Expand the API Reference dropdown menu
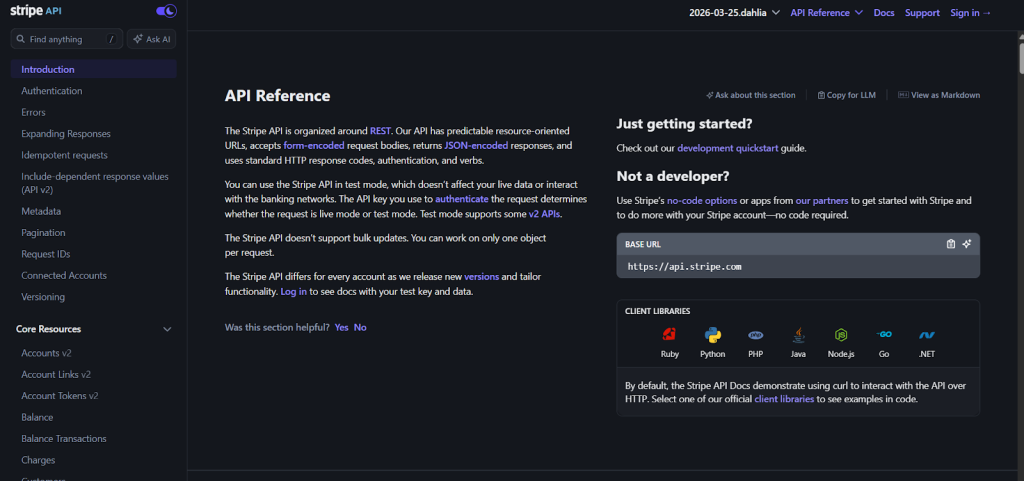The height and width of the screenshot is (481, 1024). click(826, 13)
